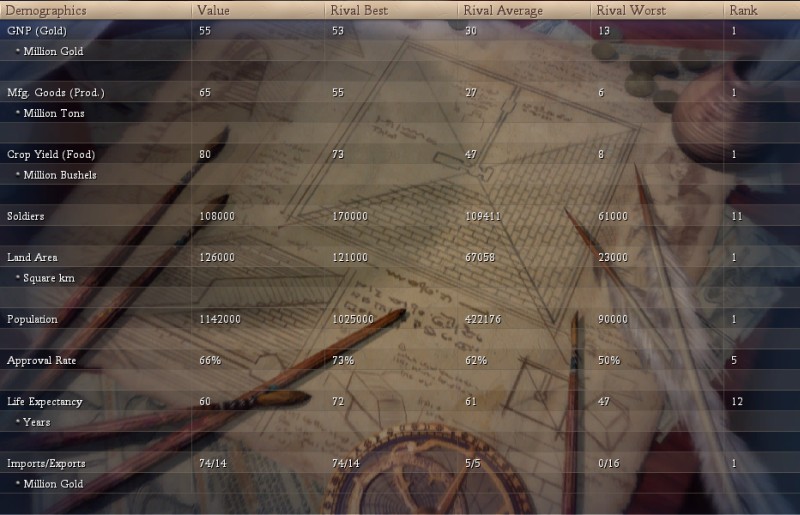Image resolution: width=800 pixels, height=515 pixels.
Task: Select the Population row label
Action: tap(32, 319)
